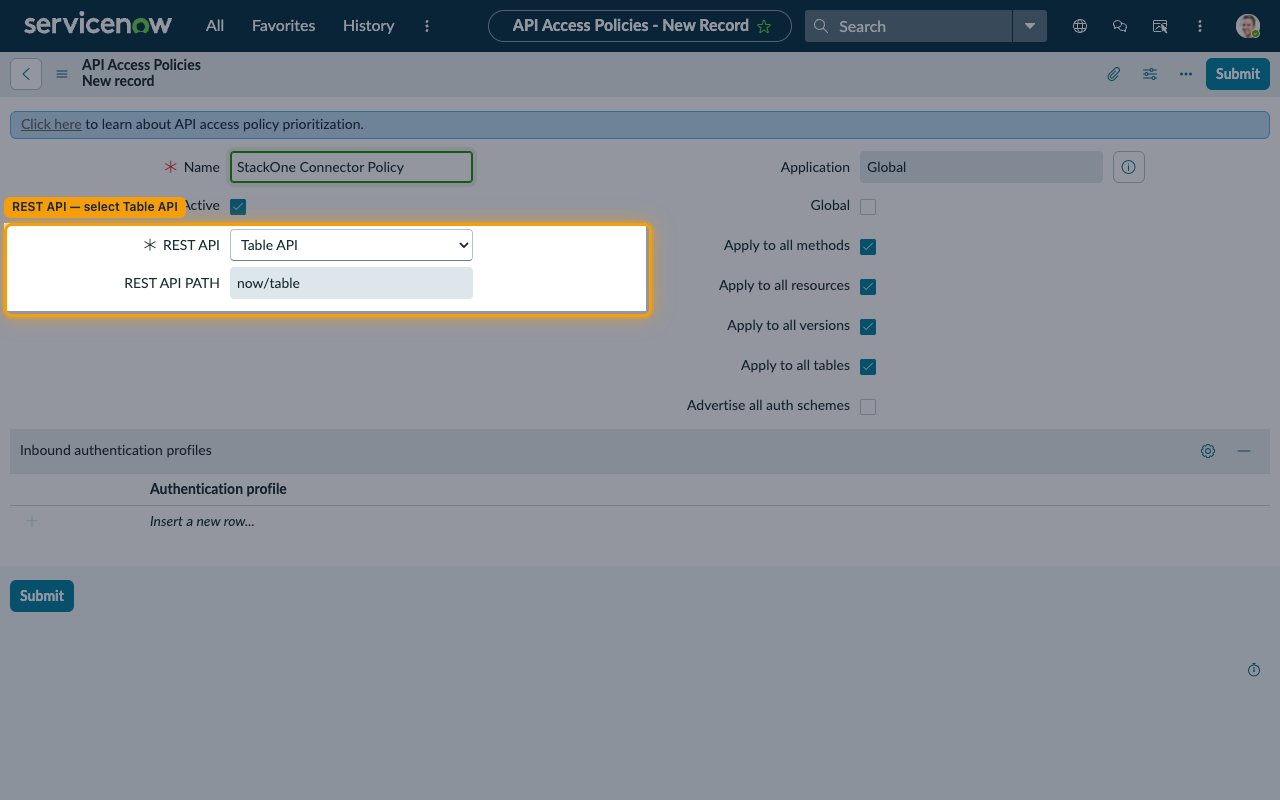Open the more options ellipsis icon

1186,74
